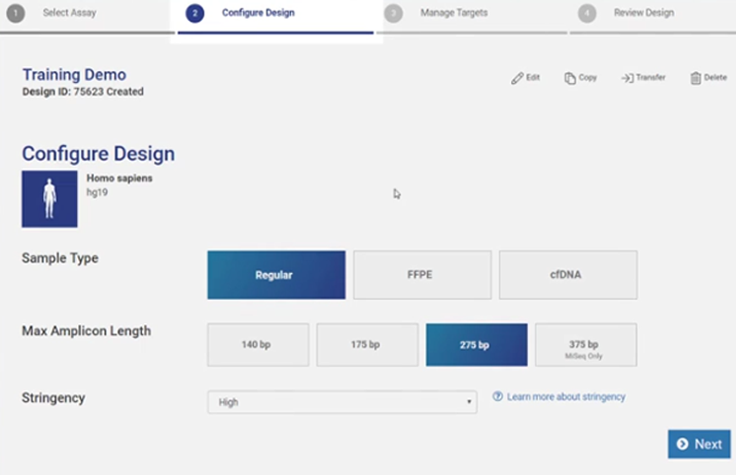Viewport: 736px width, 475px height.
Task: Click step 1 circle for Select Assay
Action: click(14, 14)
